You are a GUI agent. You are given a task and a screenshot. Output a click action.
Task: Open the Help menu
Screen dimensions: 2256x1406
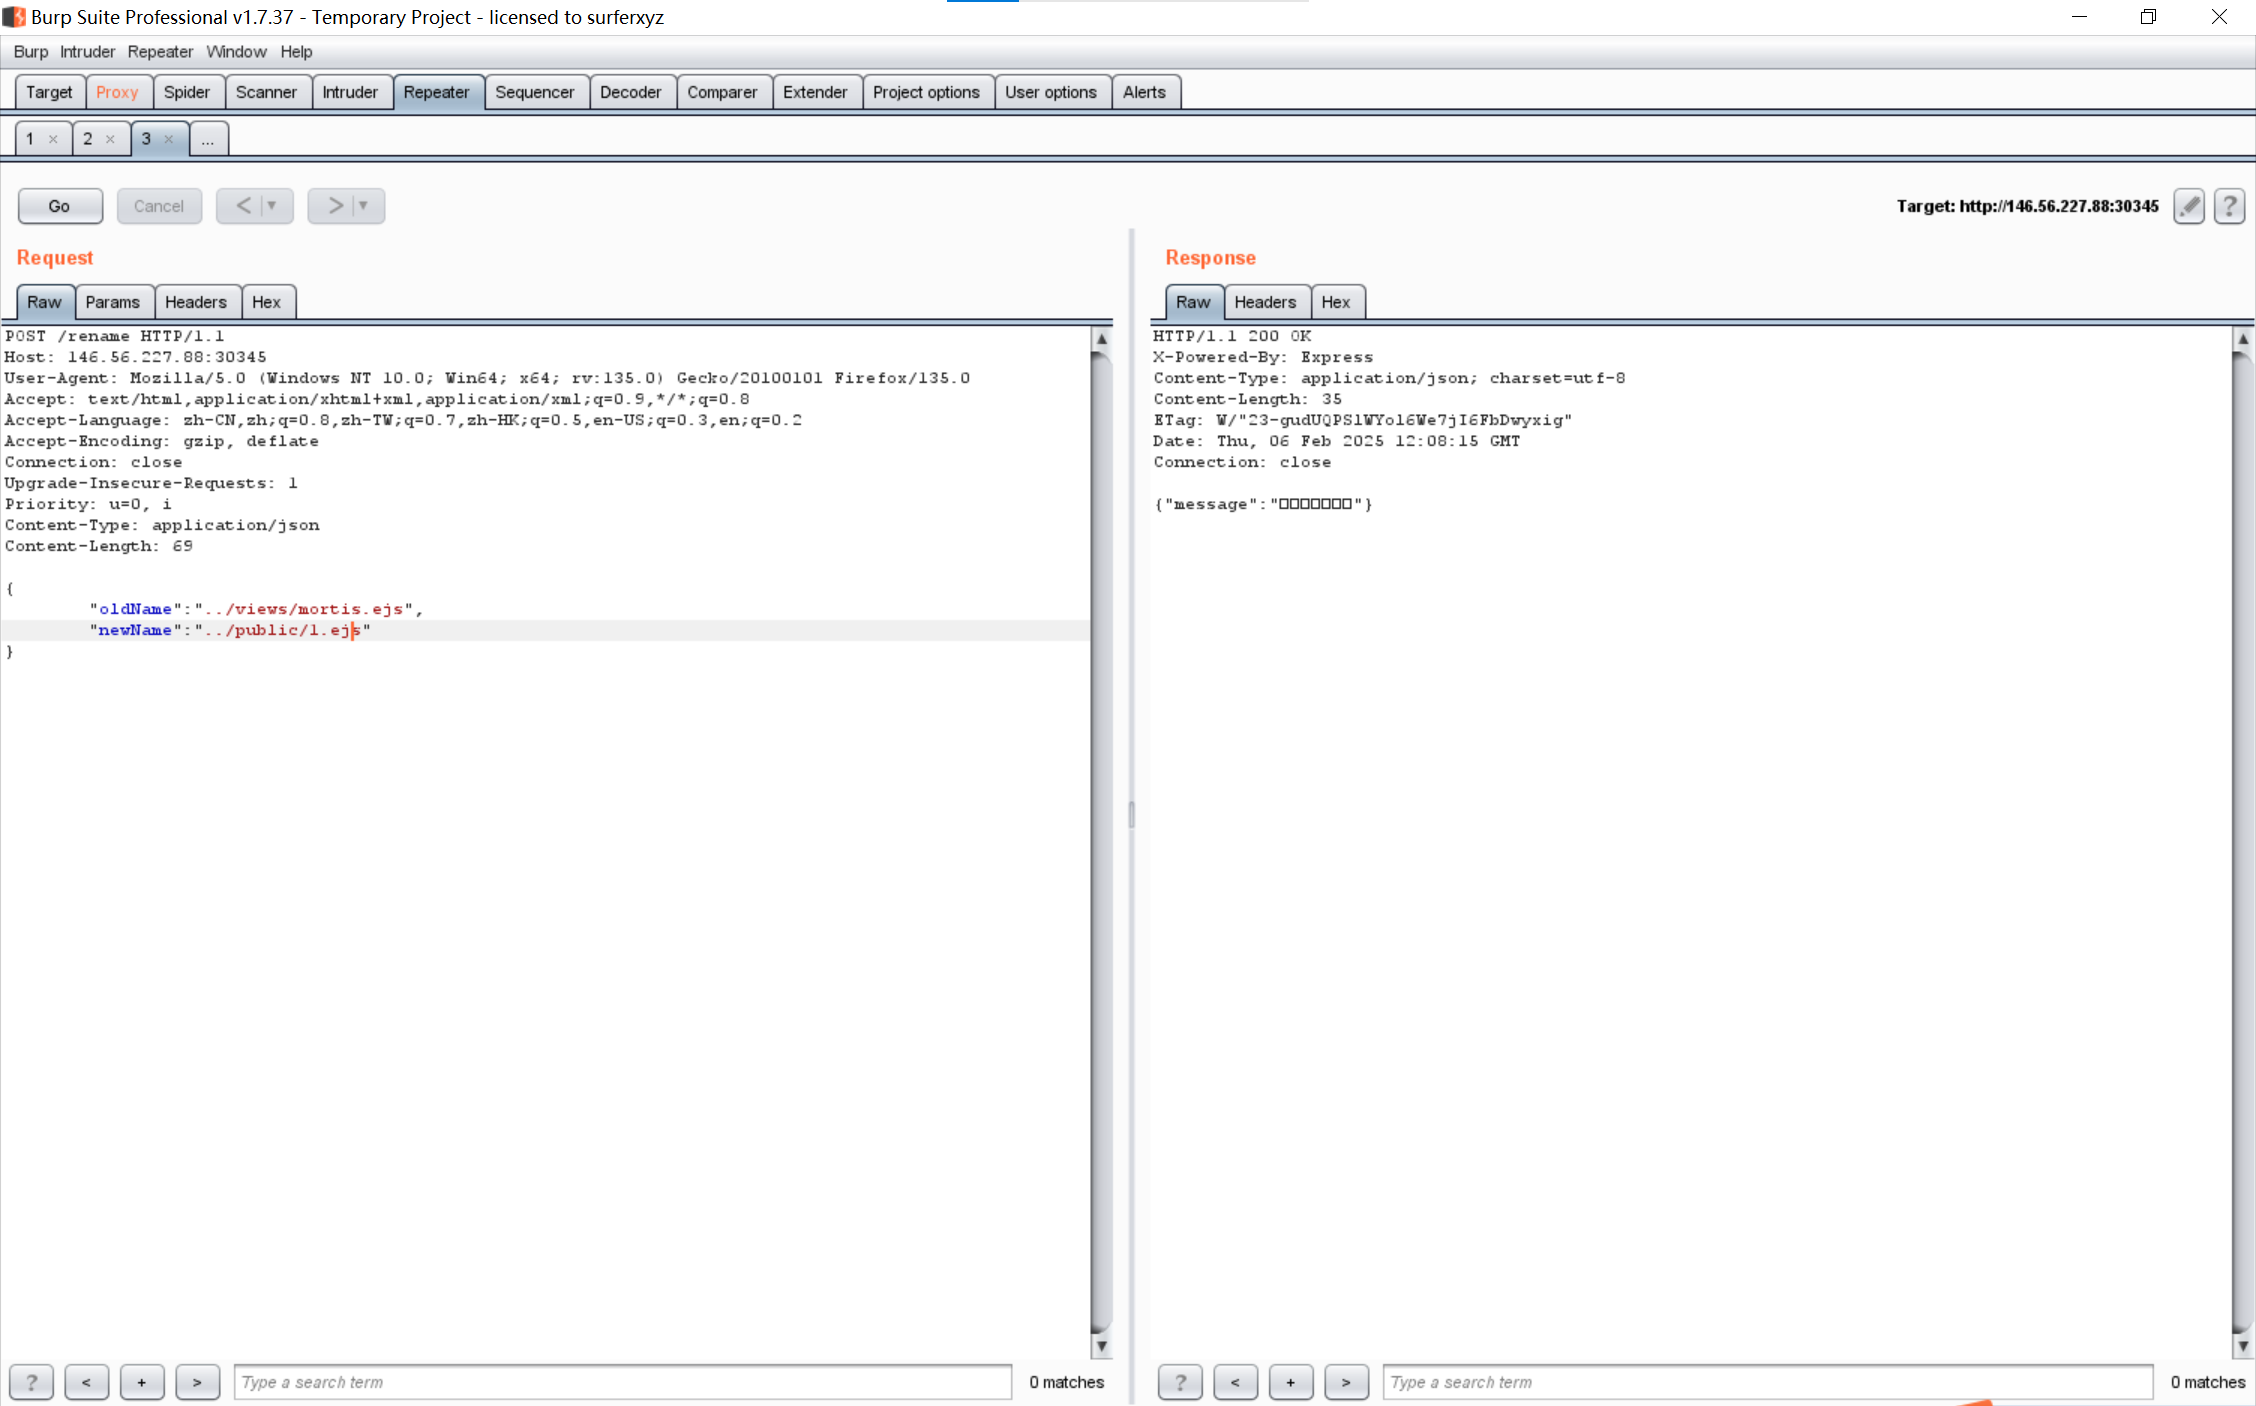[x=296, y=52]
